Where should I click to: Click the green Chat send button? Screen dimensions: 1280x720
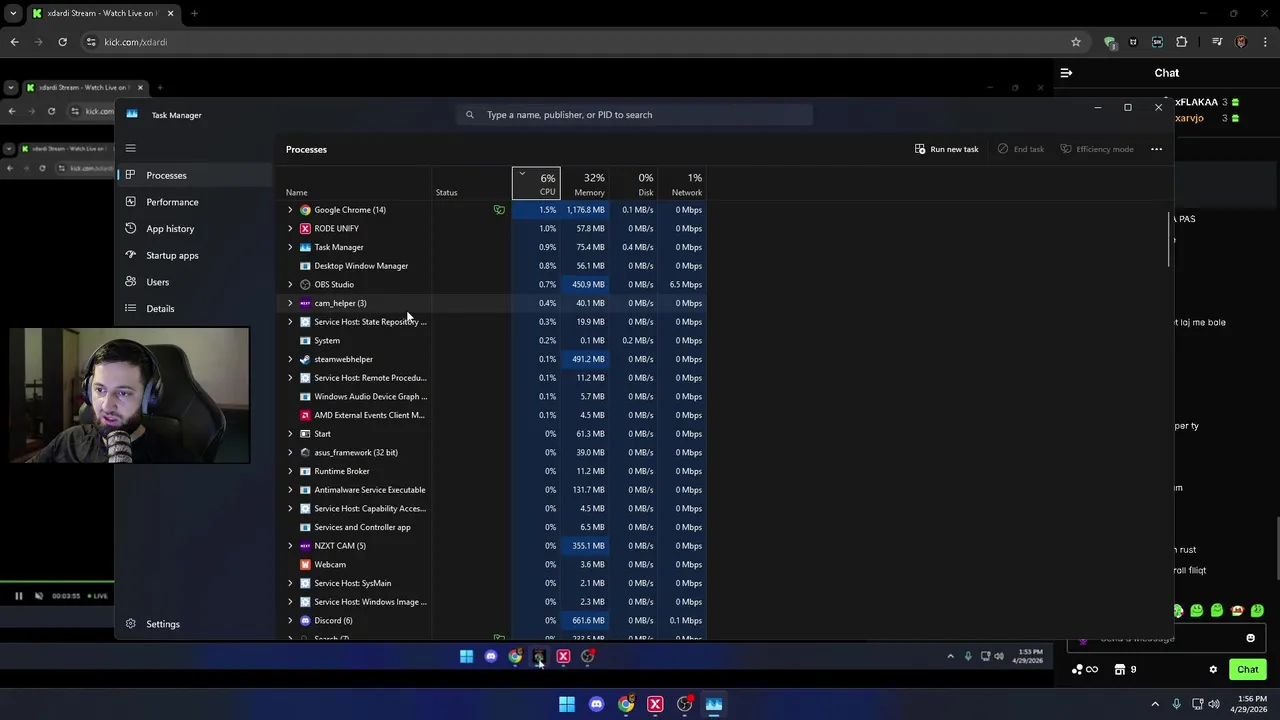[x=1248, y=670]
